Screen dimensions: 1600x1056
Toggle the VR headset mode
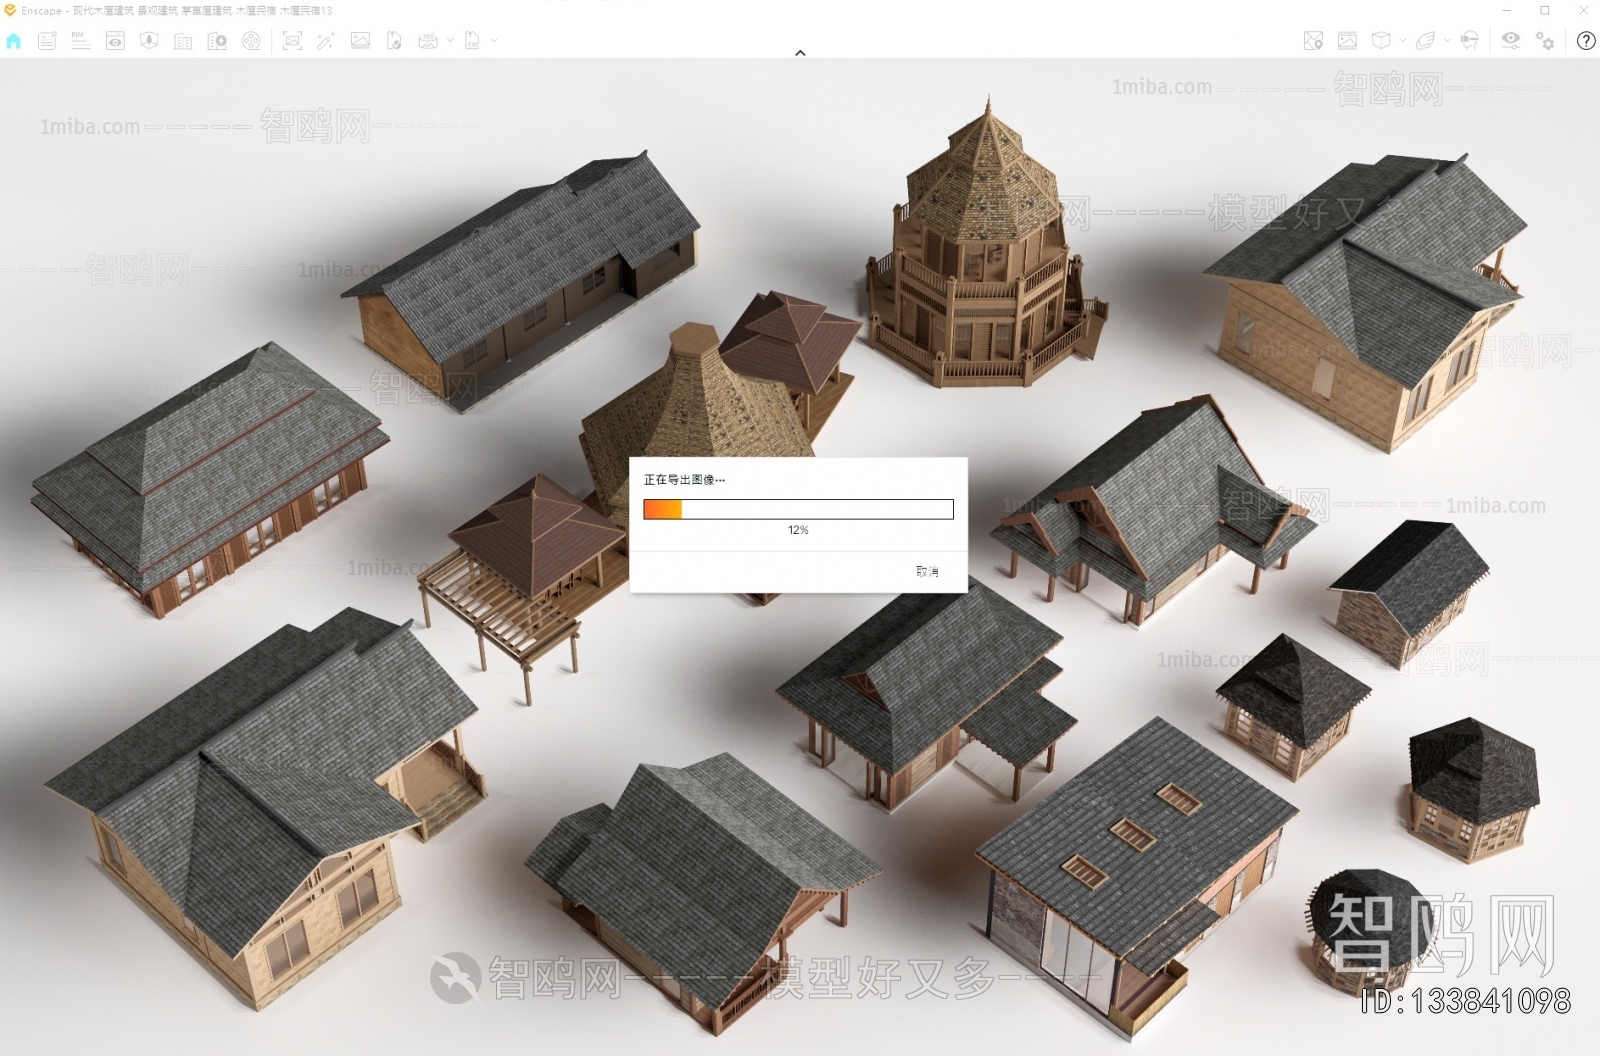click(x=1469, y=41)
